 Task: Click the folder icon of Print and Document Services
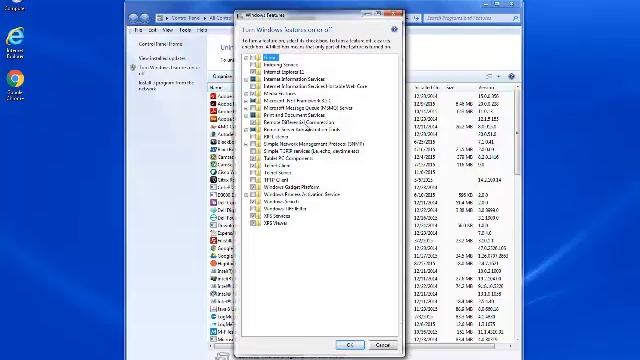pyautogui.click(x=258, y=115)
